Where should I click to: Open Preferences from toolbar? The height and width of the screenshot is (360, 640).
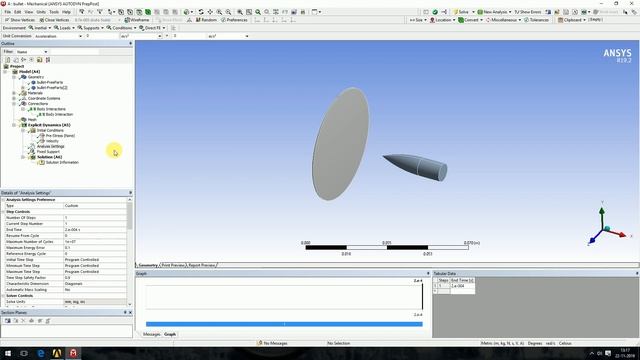(x=234, y=20)
